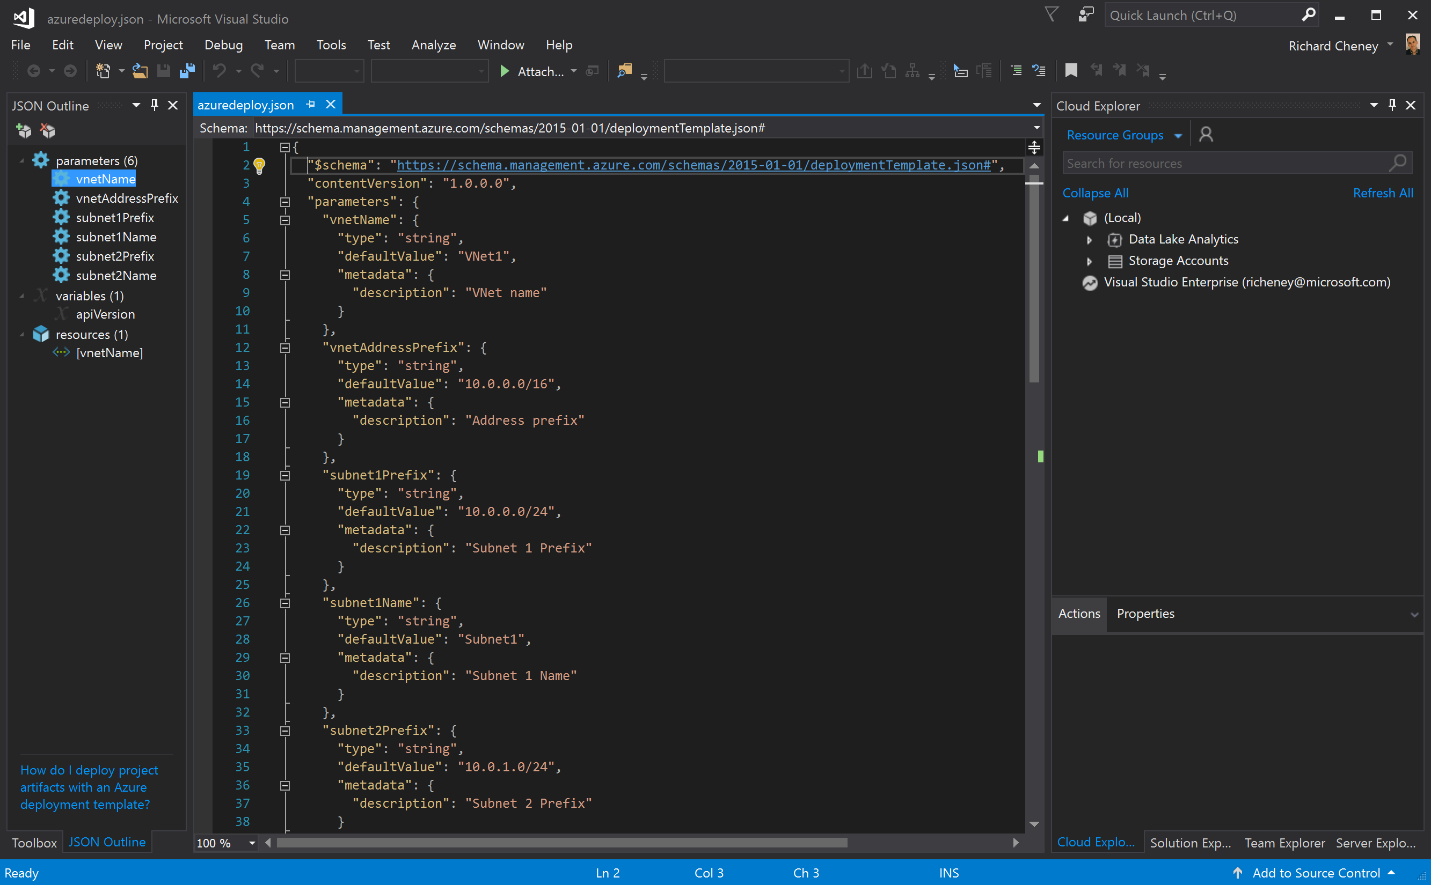Open the Analyze menu
Image resolution: width=1431 pixels, height=885 pixels.
tap(434, 45)
